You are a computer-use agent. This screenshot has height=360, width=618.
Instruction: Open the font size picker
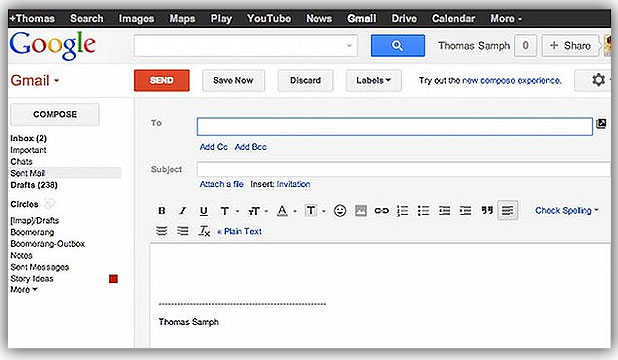click(x=258, y=211)
